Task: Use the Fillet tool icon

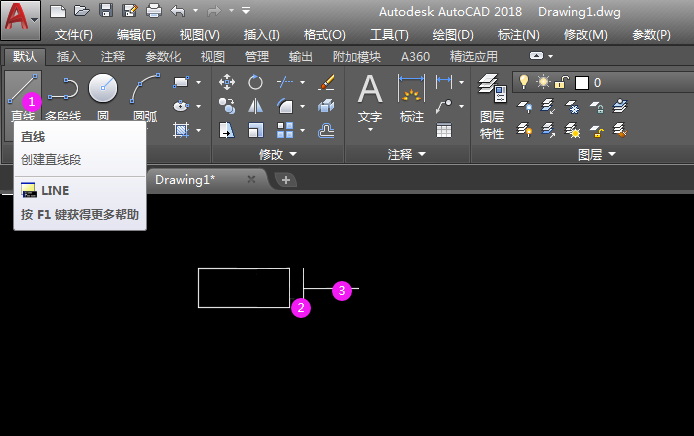Action: tap(285, 106)
